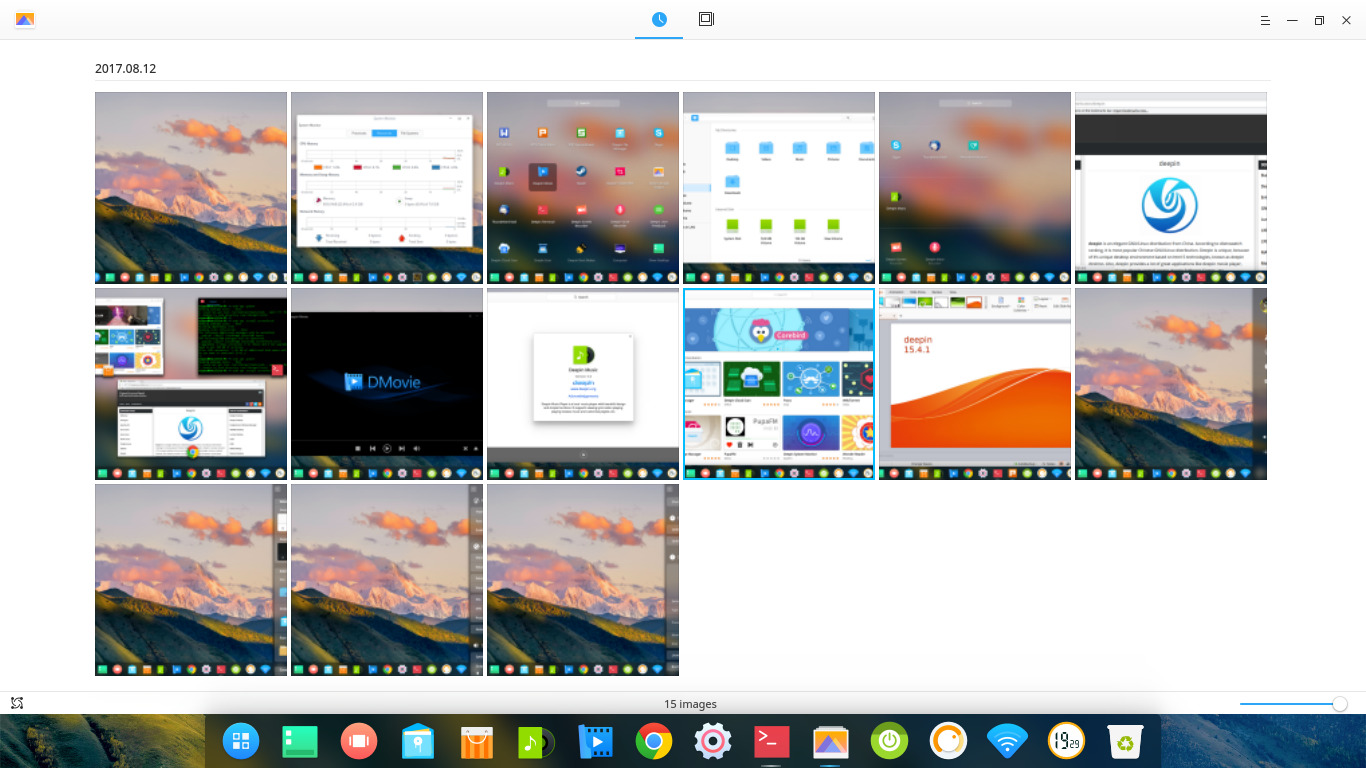The height and width of the screenshot is (768, 1366).
Task: Launch Deepin Music from the dock
Action: 534,741
